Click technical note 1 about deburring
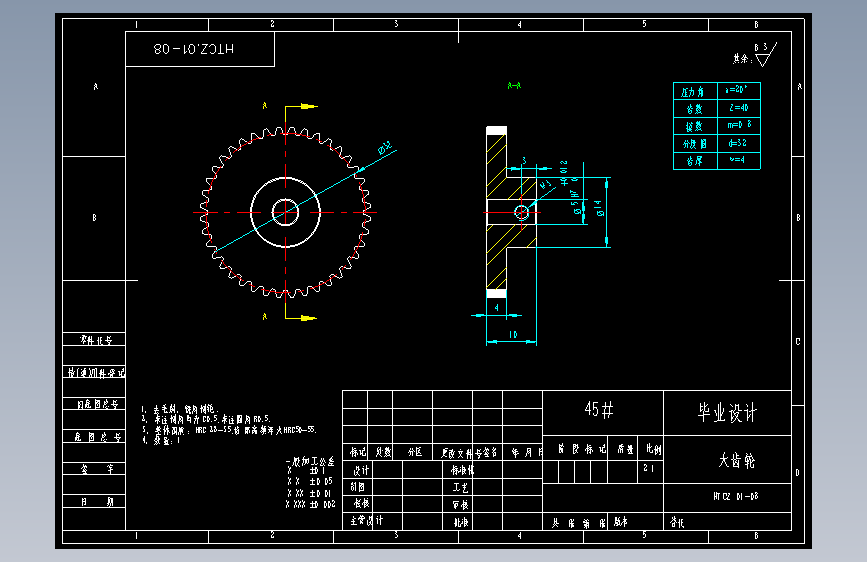 (x=180, y=409)
